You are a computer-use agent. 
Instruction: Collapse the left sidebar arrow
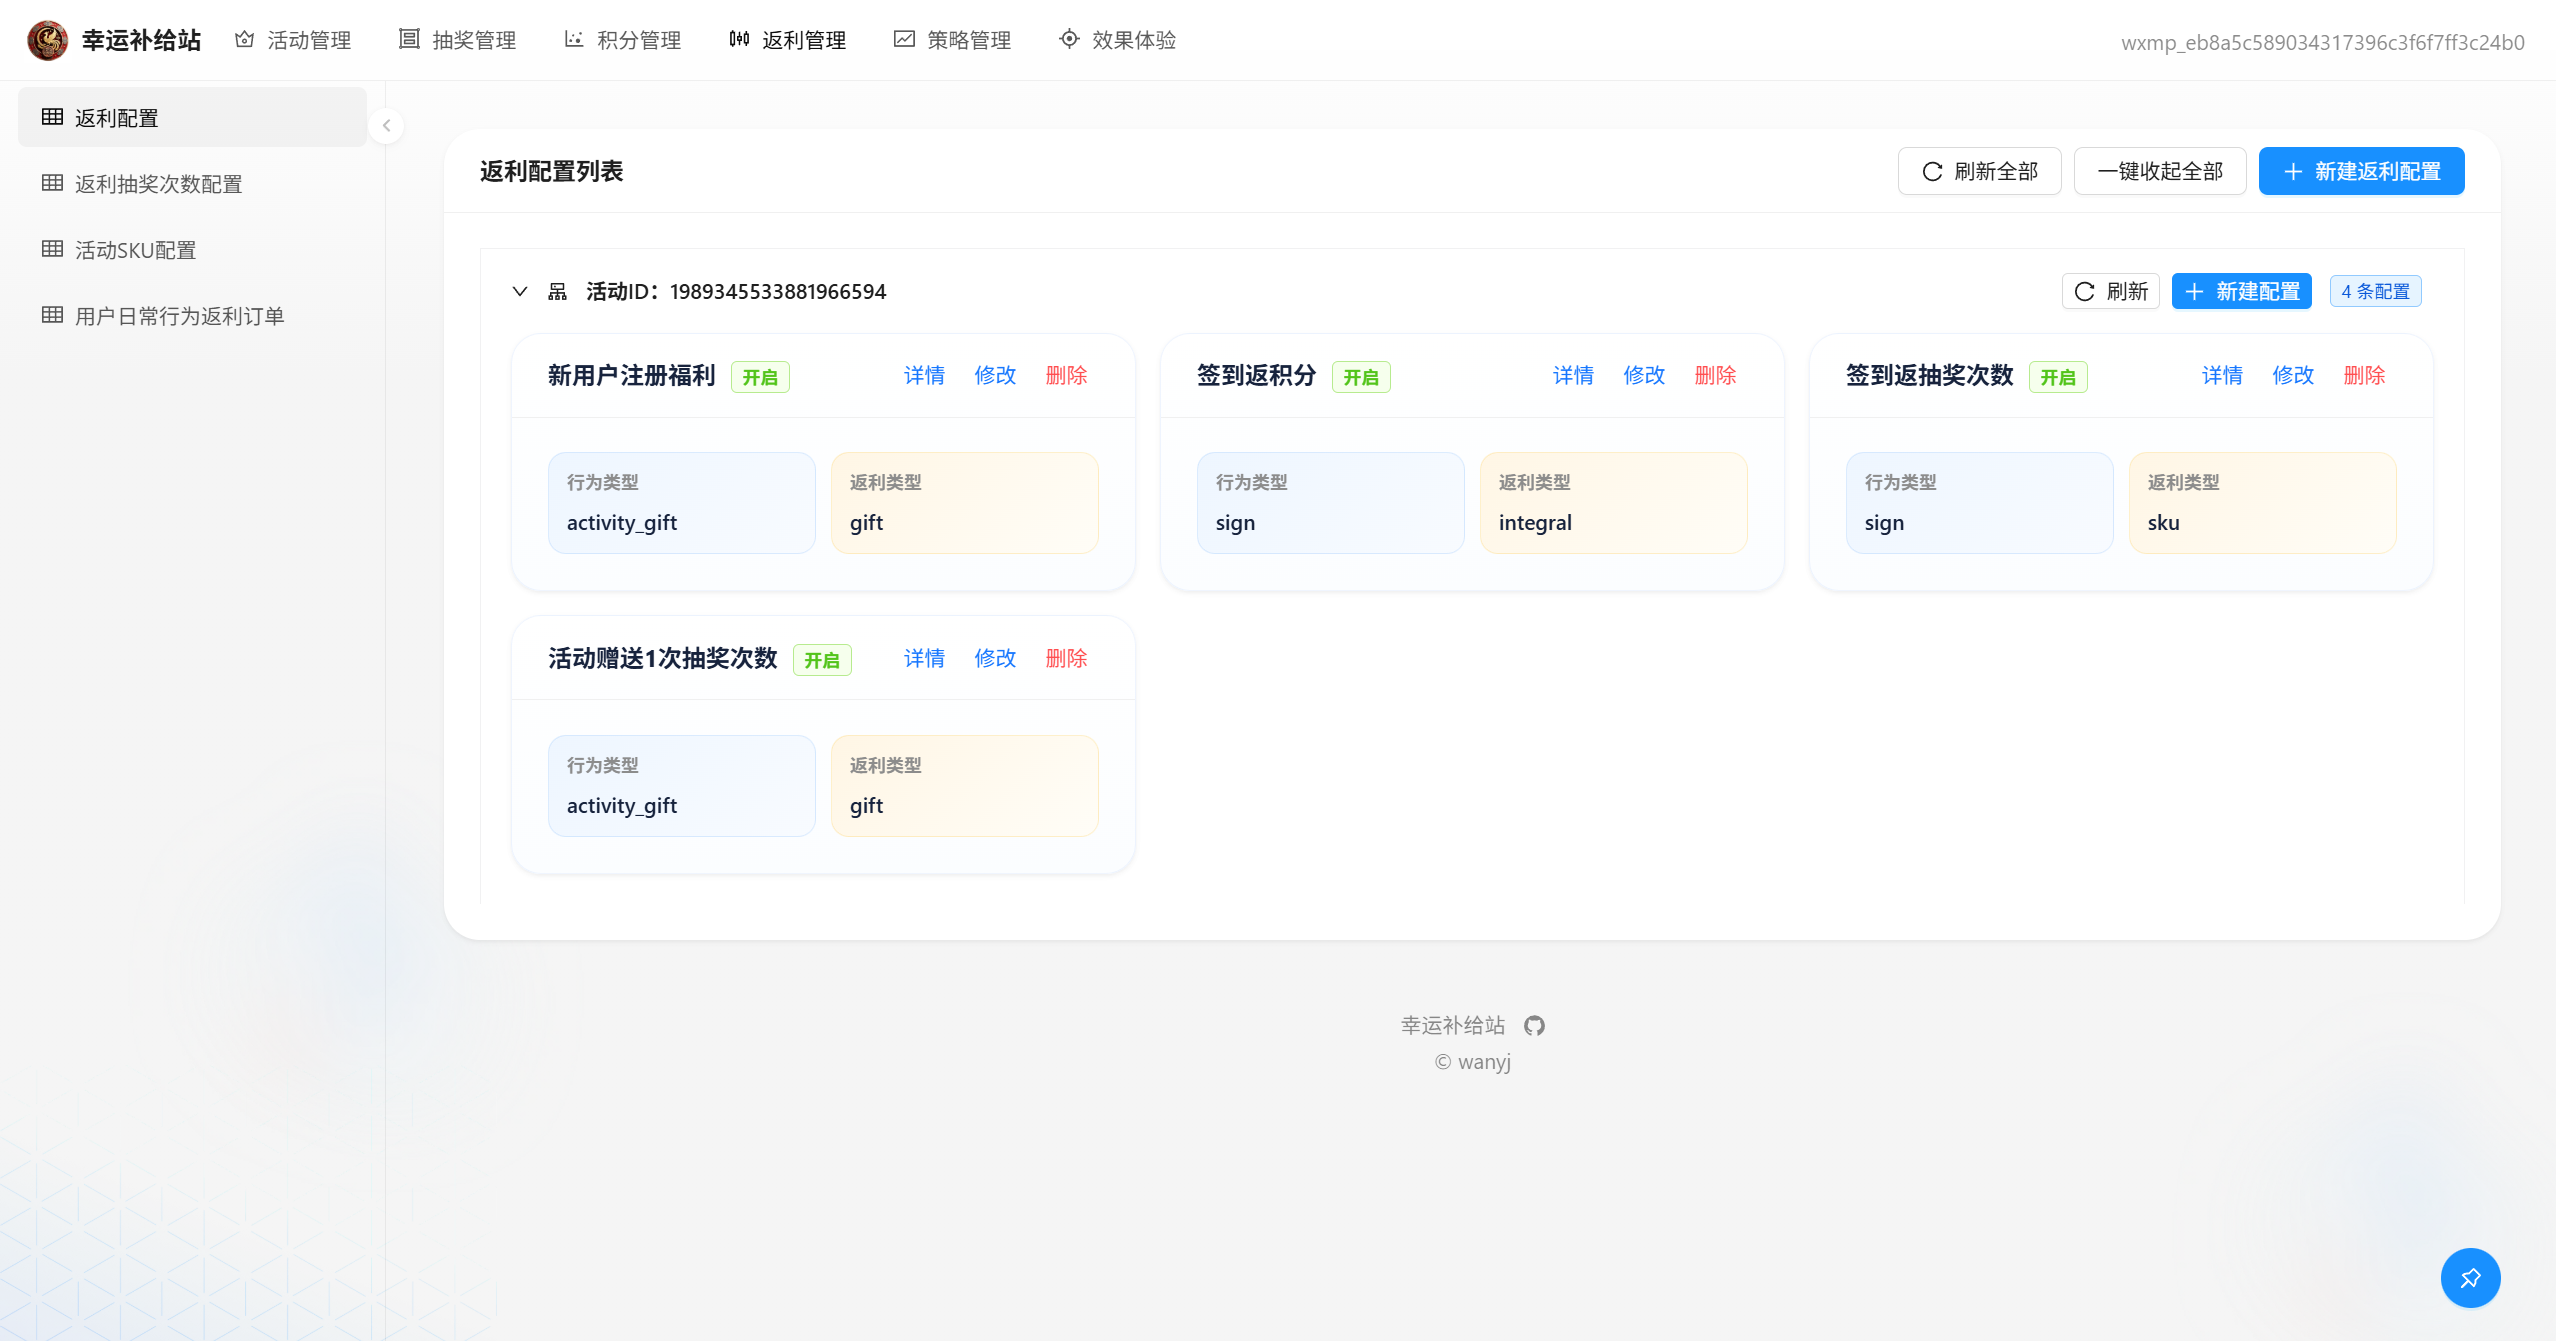coord(386,126)
